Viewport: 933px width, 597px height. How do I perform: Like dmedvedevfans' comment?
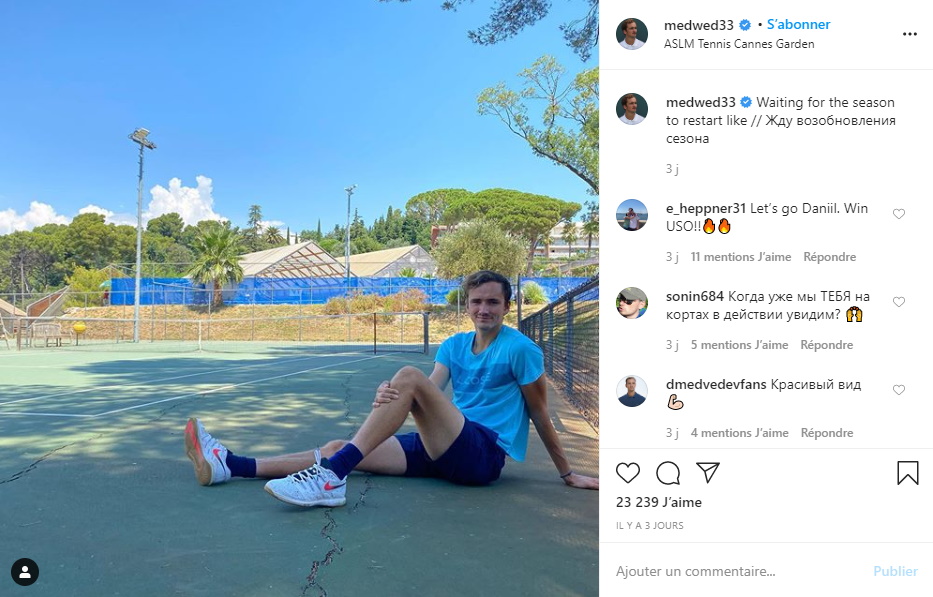tap(898, 390)
